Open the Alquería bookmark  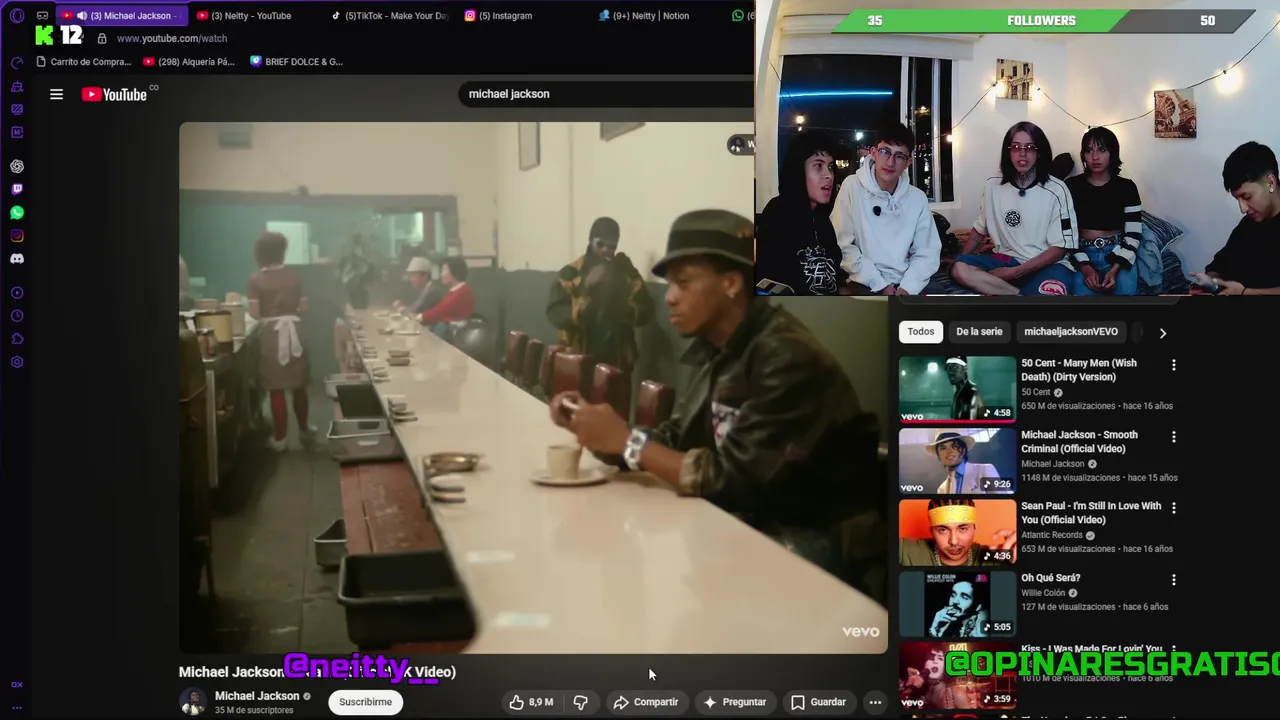pyautogui.click(x=188, y=62)
